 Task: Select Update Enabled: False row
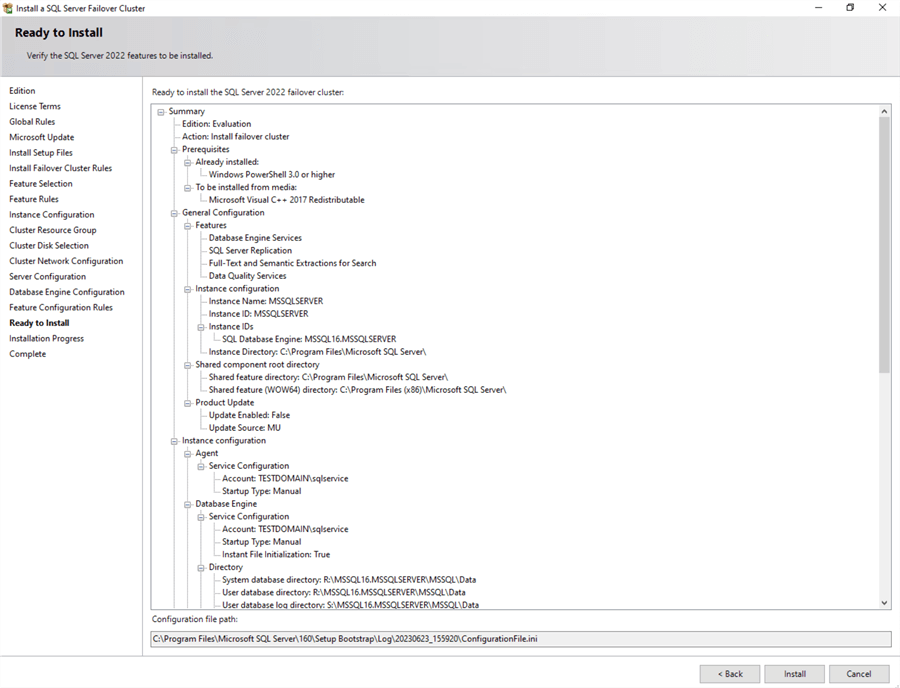249,415
